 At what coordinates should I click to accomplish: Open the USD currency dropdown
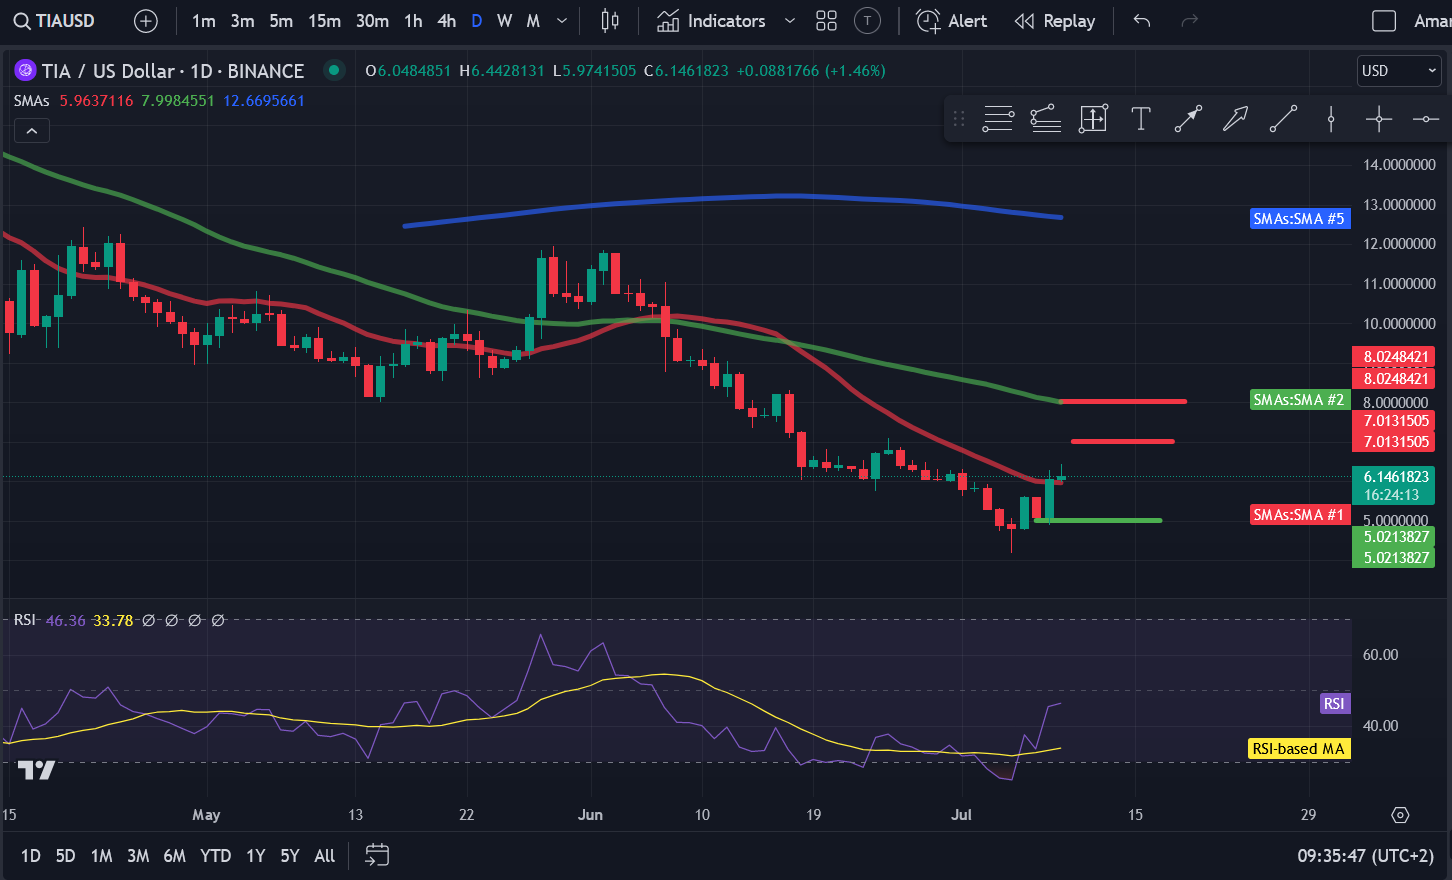[x=1399, y=71]
